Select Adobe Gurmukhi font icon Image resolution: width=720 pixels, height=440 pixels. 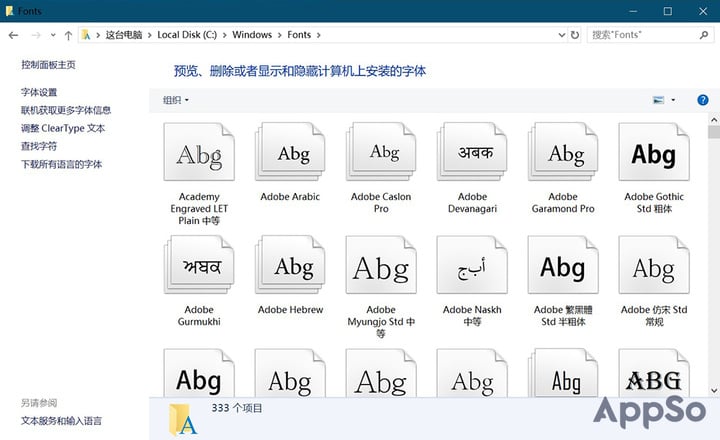199,265
